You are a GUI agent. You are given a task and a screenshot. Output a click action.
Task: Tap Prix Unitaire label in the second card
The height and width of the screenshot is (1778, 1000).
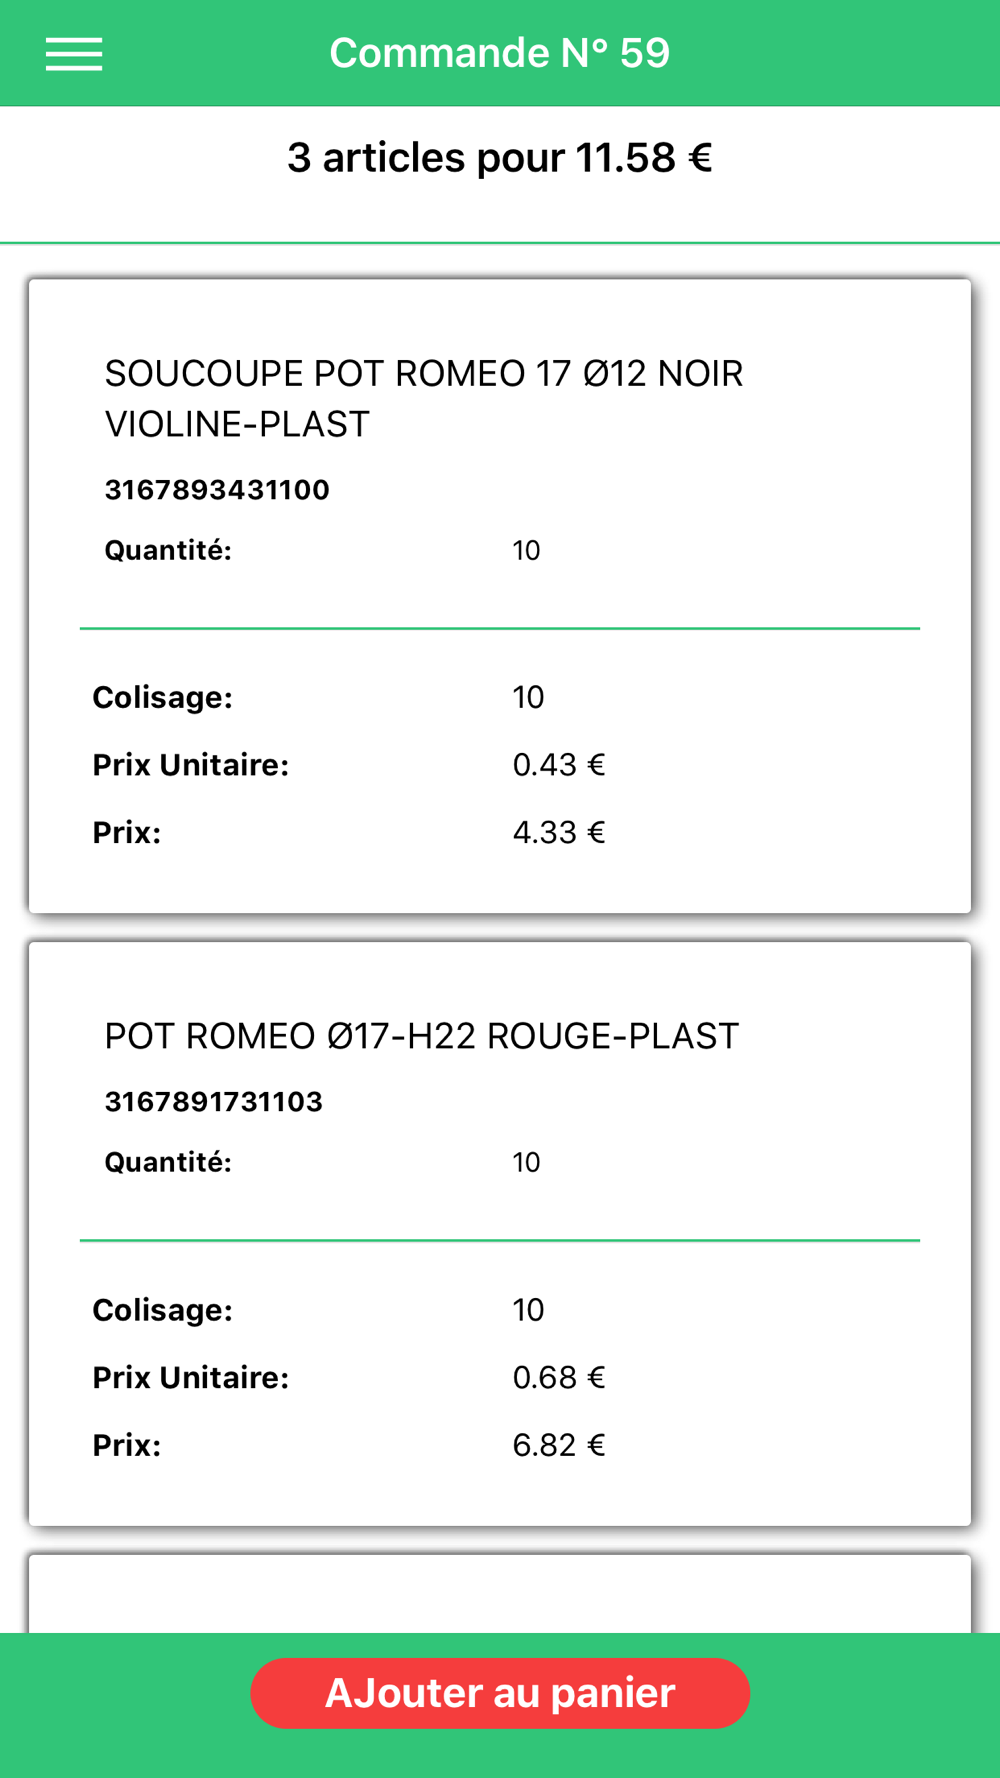click(x=191, y=1378)
